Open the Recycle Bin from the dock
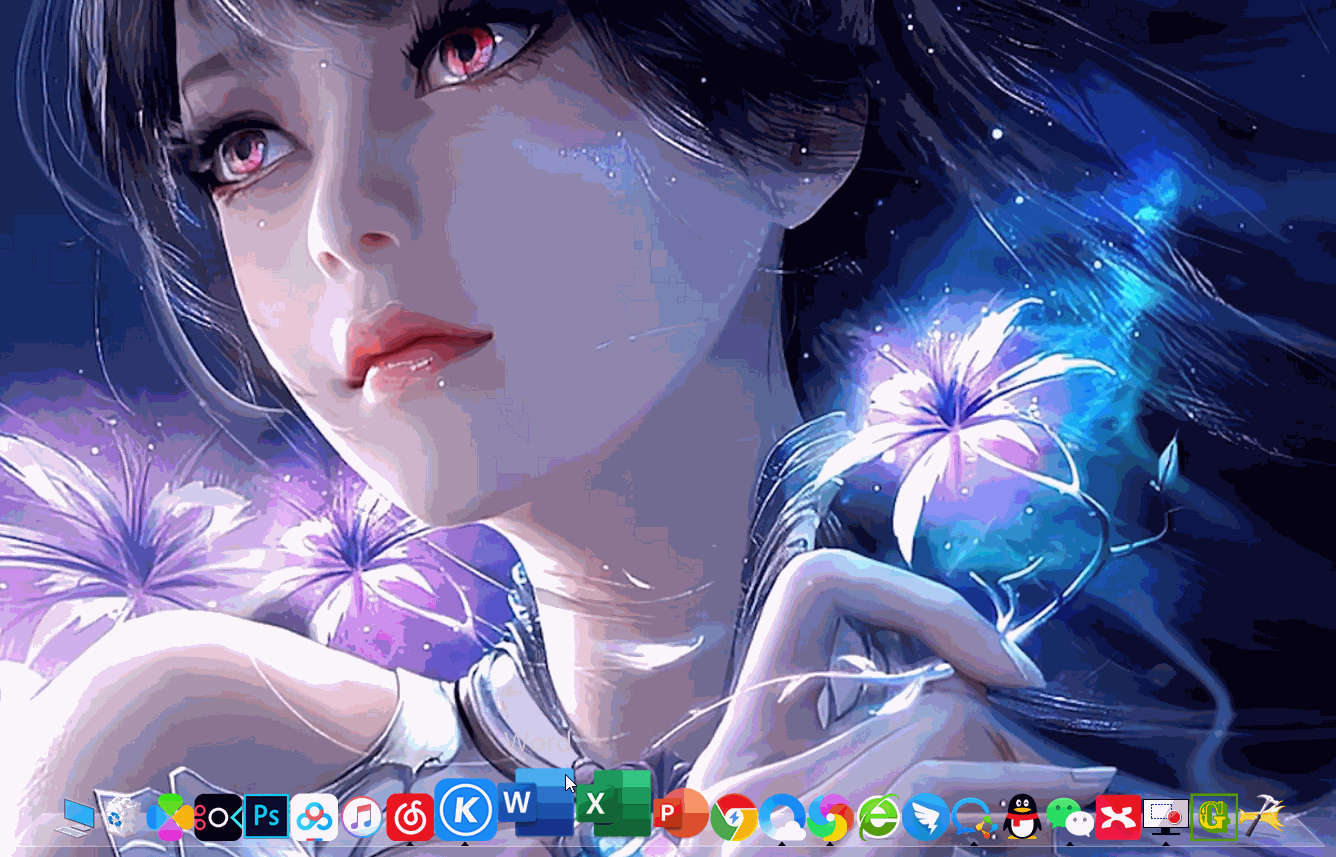Viewport: 1336px width, 857px height. click(x=122, y=816)
